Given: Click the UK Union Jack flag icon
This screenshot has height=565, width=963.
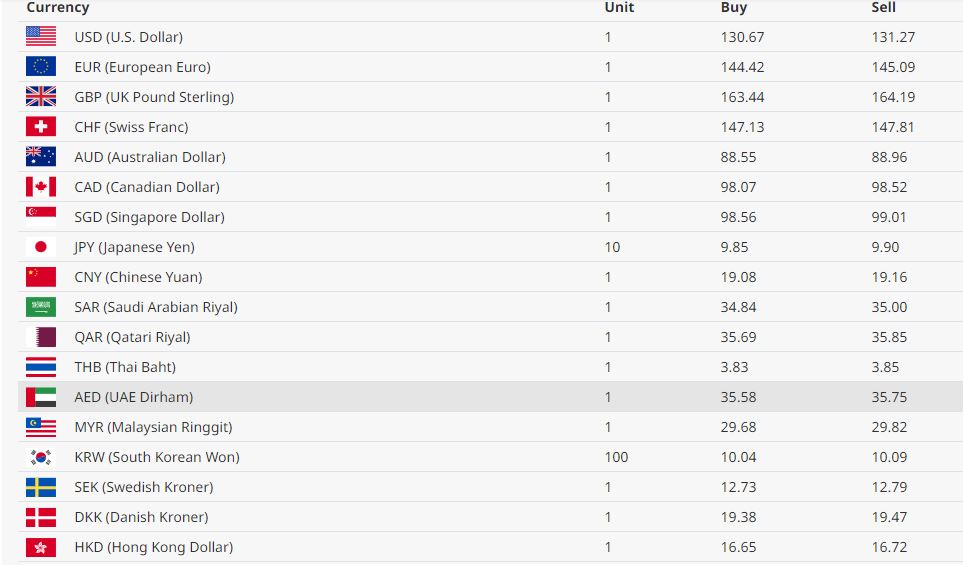Looking at the screenshot, I should tap(41, 97).
